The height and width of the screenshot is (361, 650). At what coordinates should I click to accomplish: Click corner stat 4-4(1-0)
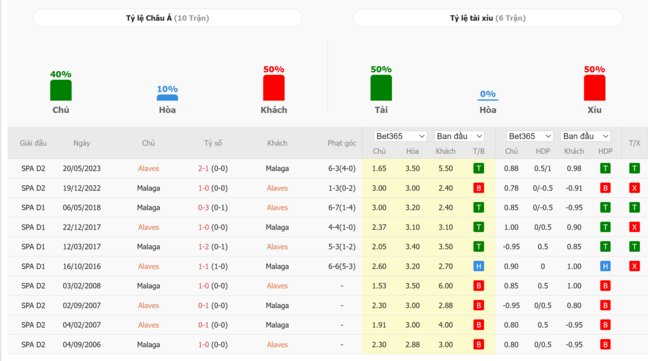click(x=342, y=227)
